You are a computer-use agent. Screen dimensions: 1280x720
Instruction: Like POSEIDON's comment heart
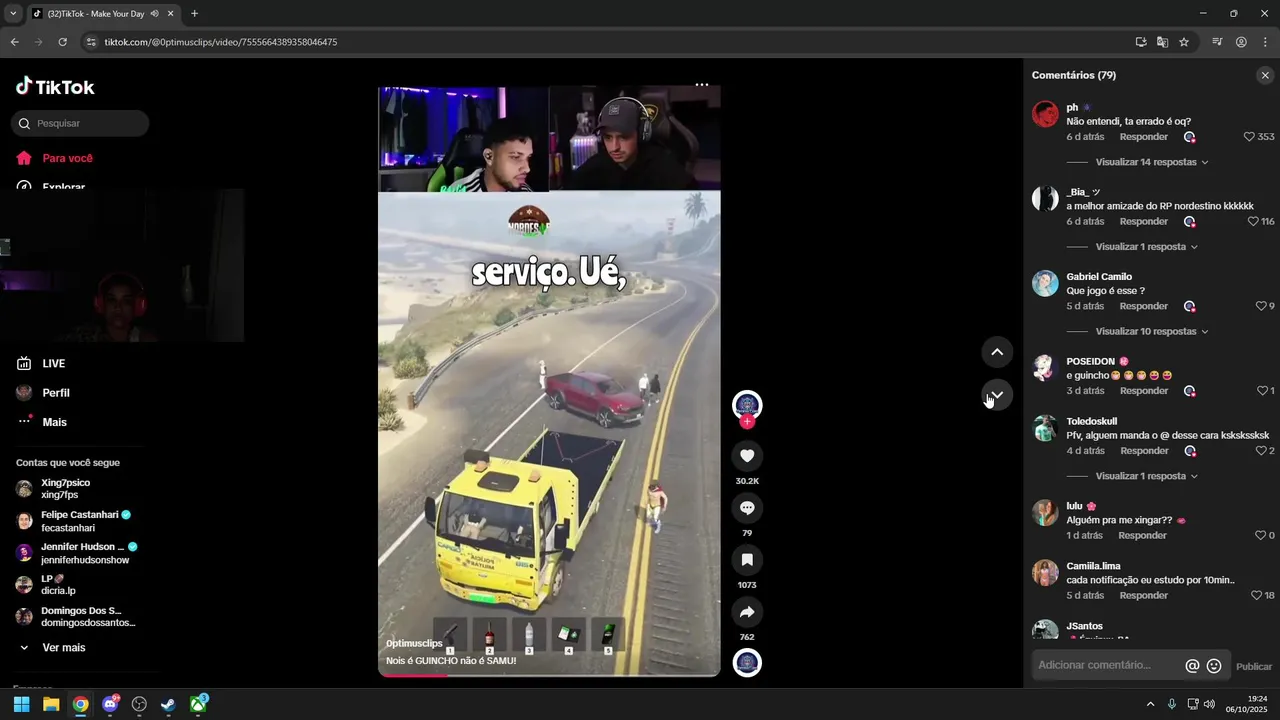pyautogui.click(x=1262, y=391)
